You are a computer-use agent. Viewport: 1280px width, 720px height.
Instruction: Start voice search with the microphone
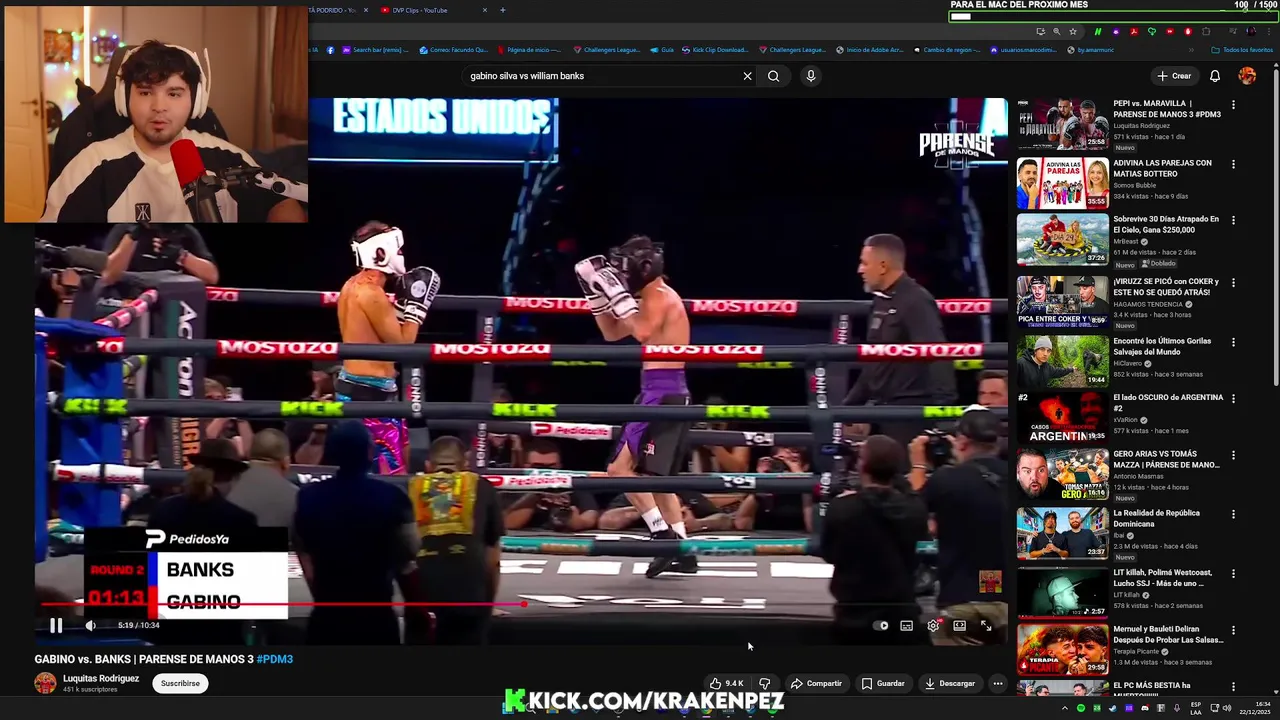click(811, 76)
